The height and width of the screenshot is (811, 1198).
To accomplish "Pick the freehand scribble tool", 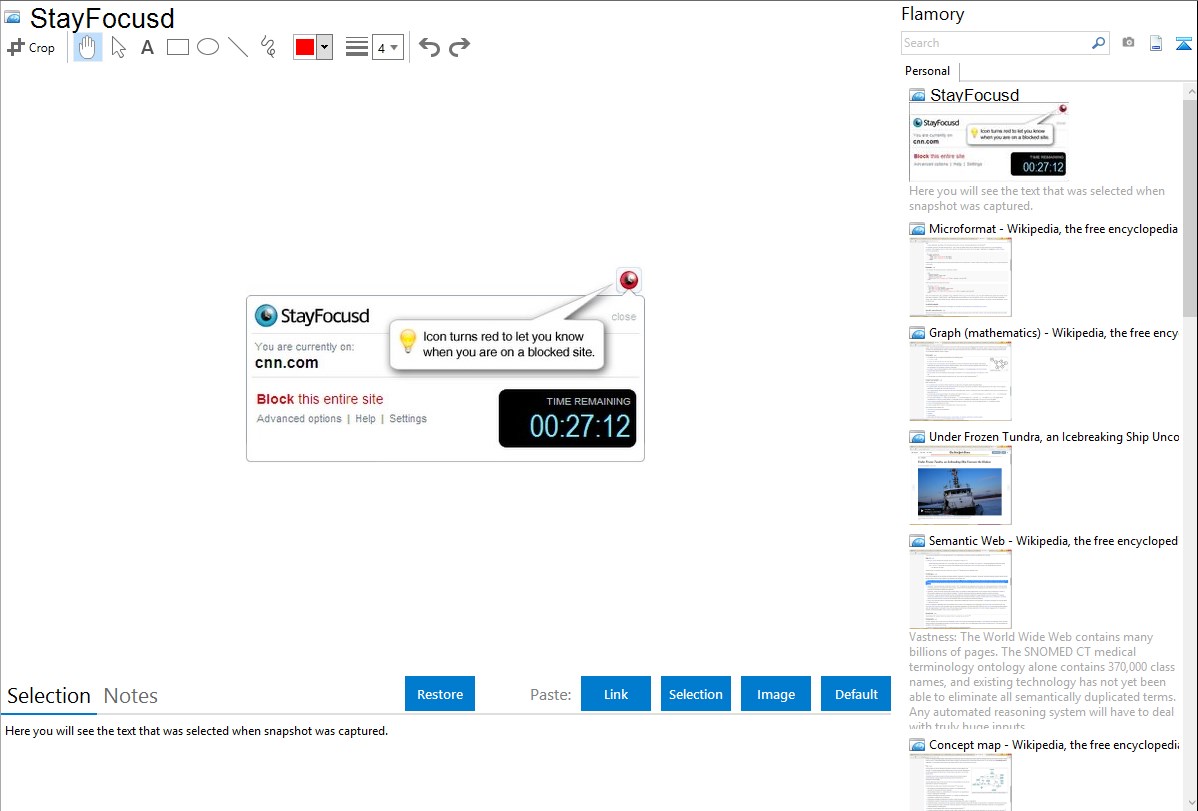I will (268, 47).
